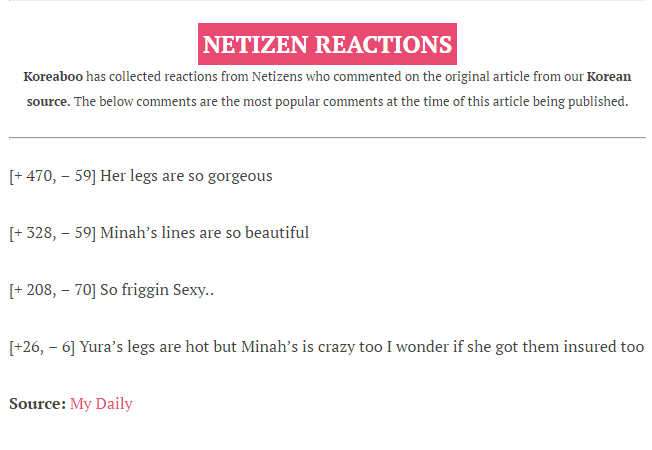Click the [+26, – 6] vote count
The image size is (652, 450).
pos(42,347)
